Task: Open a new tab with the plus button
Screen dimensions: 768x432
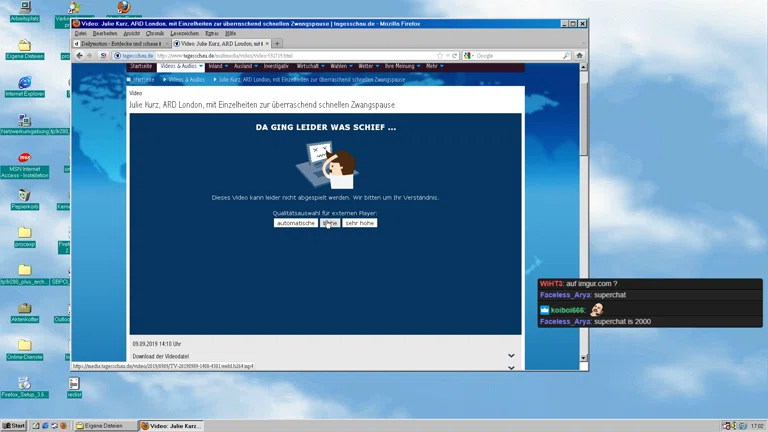Action: 277,44
